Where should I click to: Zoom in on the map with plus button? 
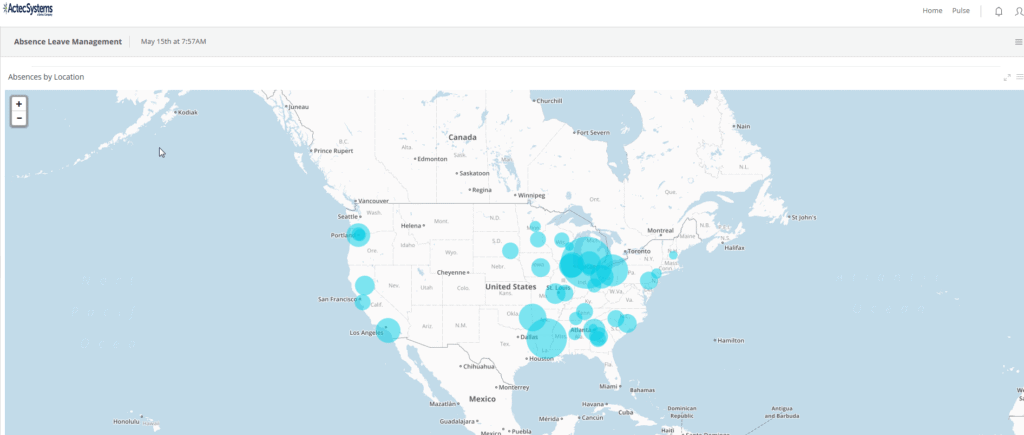(x=20, y=104)
